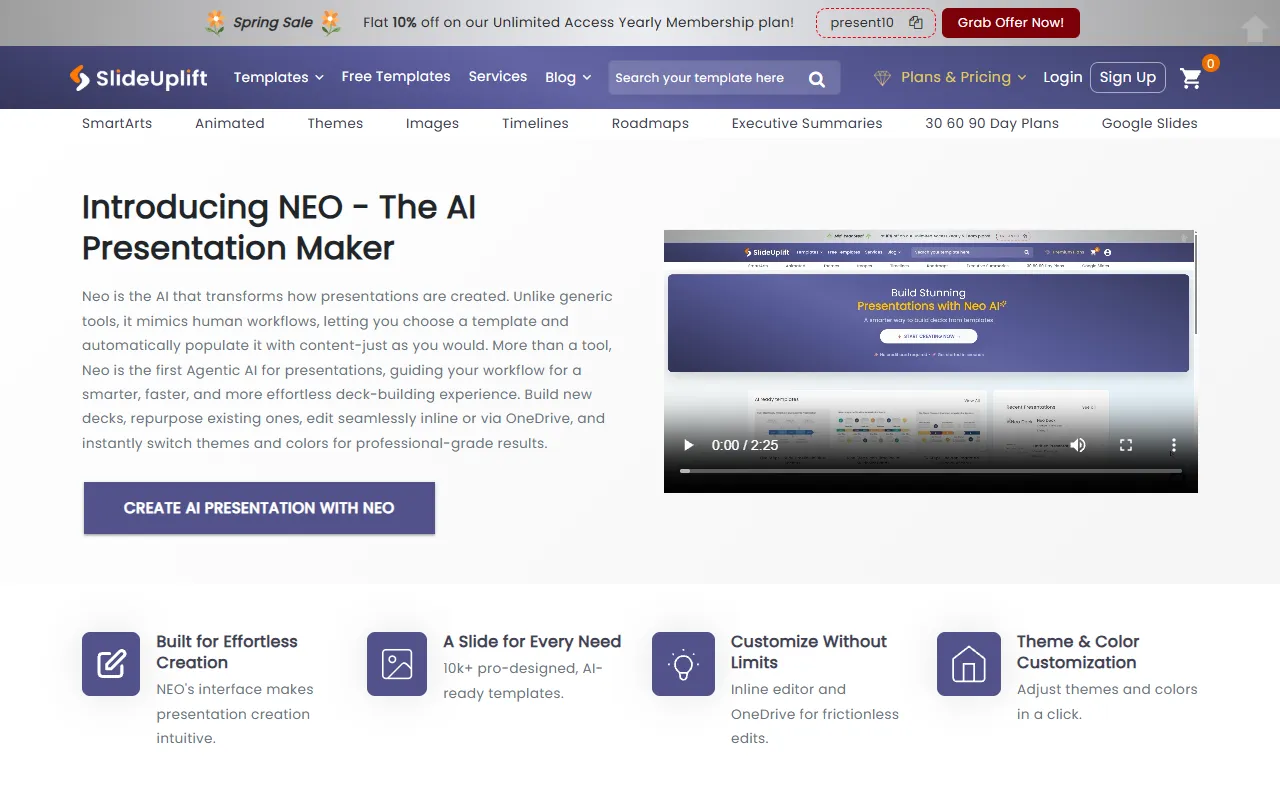Open the Timelines category

pos(535,123)
